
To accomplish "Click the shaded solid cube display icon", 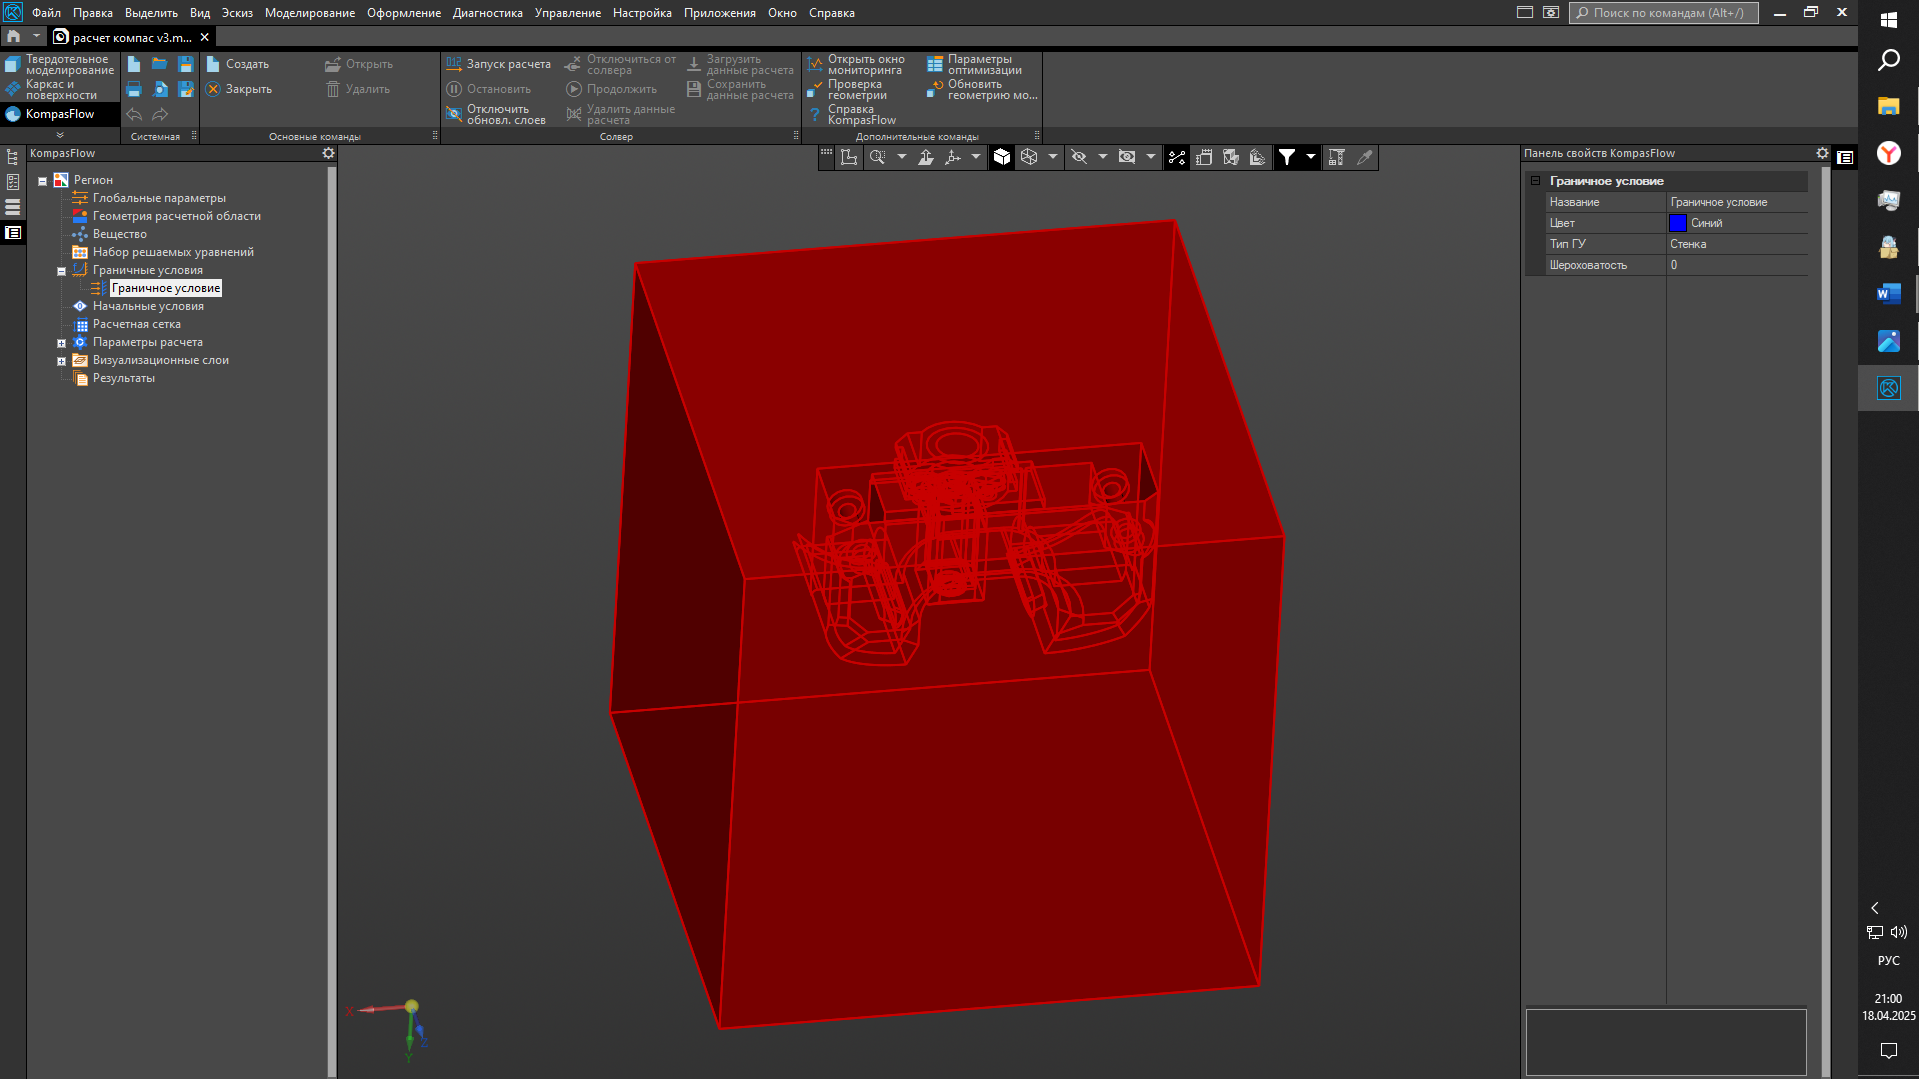I will (x=1001, y=157).
